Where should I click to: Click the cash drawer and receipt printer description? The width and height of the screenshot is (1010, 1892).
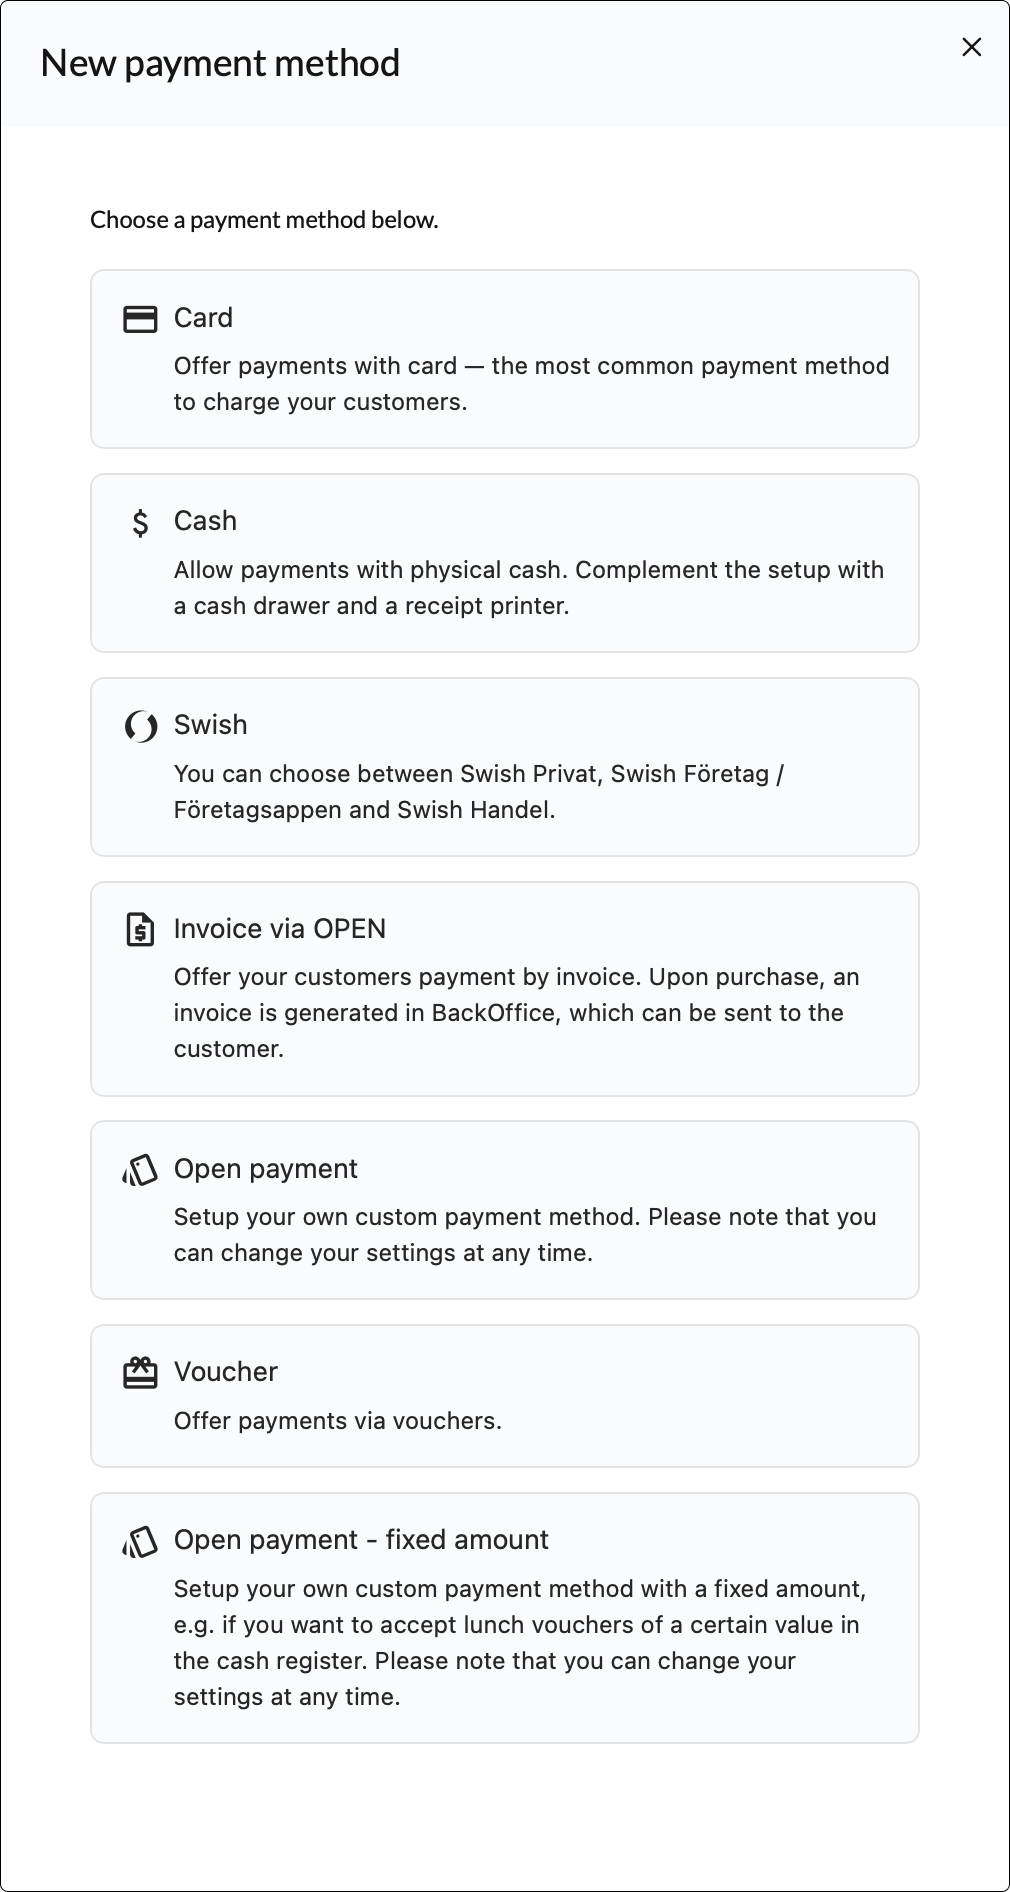(x=528, y=588)
